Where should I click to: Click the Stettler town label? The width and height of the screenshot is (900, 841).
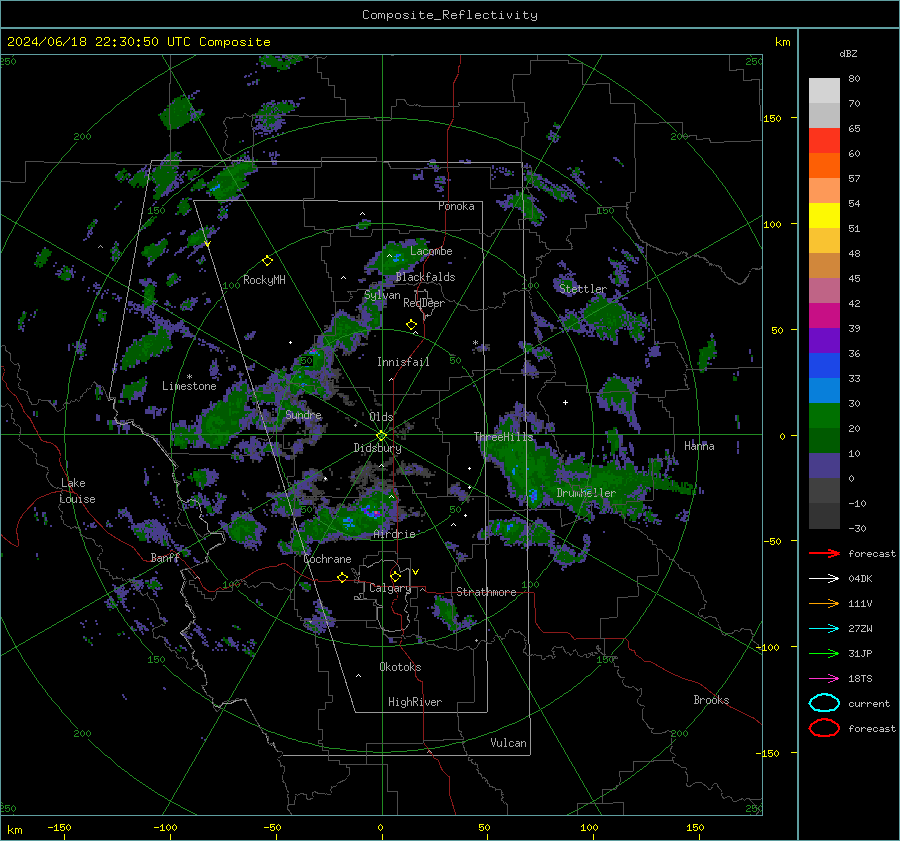coord(583,289)
